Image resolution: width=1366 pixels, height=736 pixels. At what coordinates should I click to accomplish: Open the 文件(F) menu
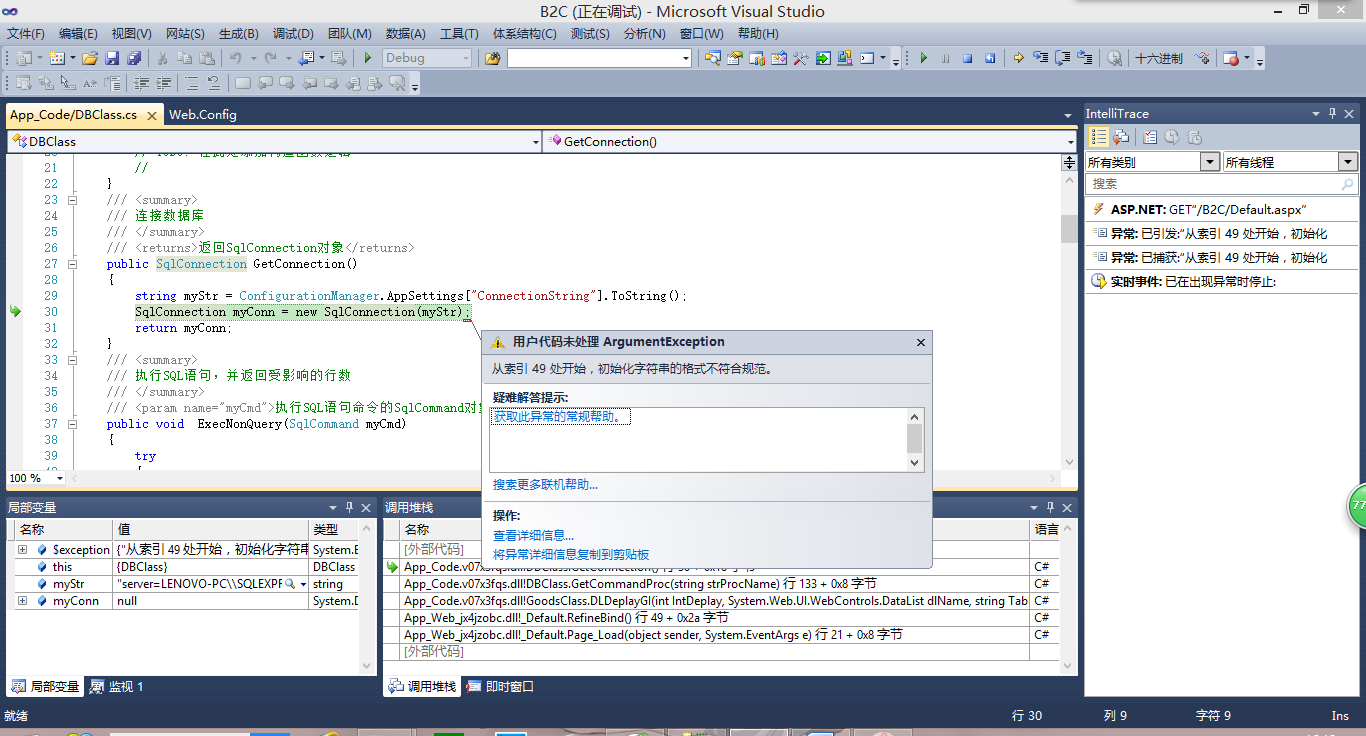point(25,33)
